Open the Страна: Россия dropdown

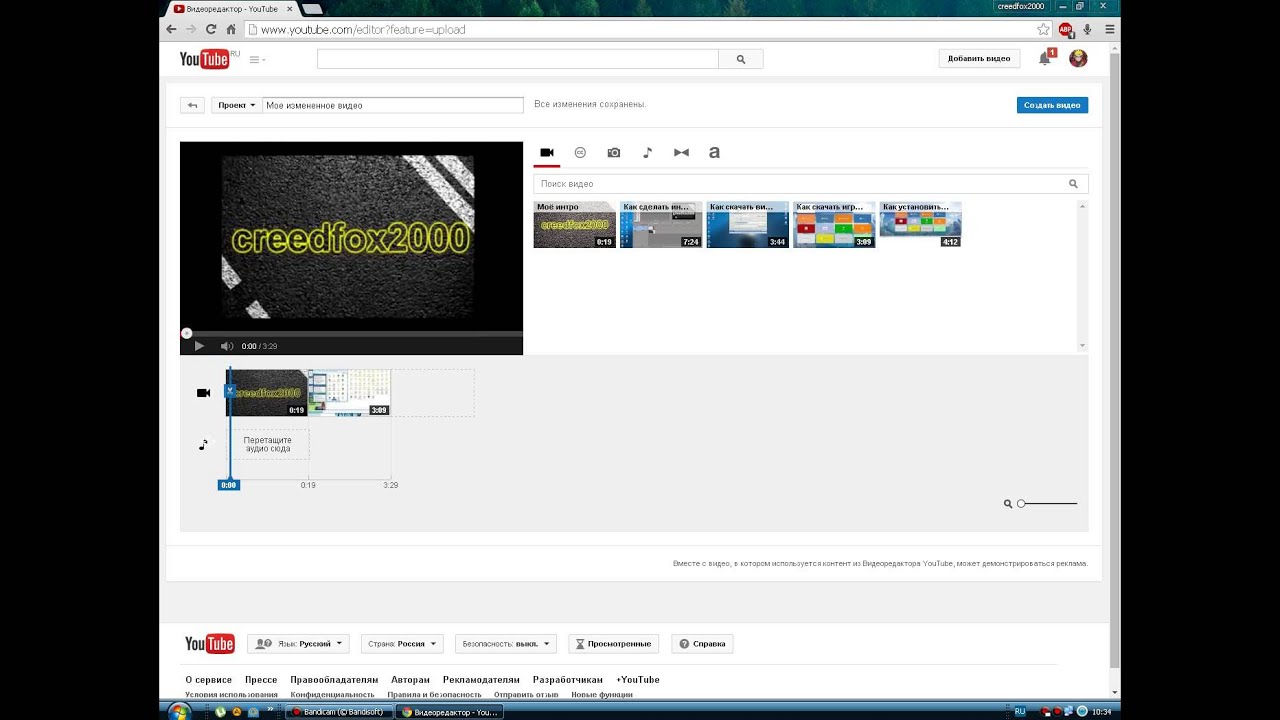[400, 644]
